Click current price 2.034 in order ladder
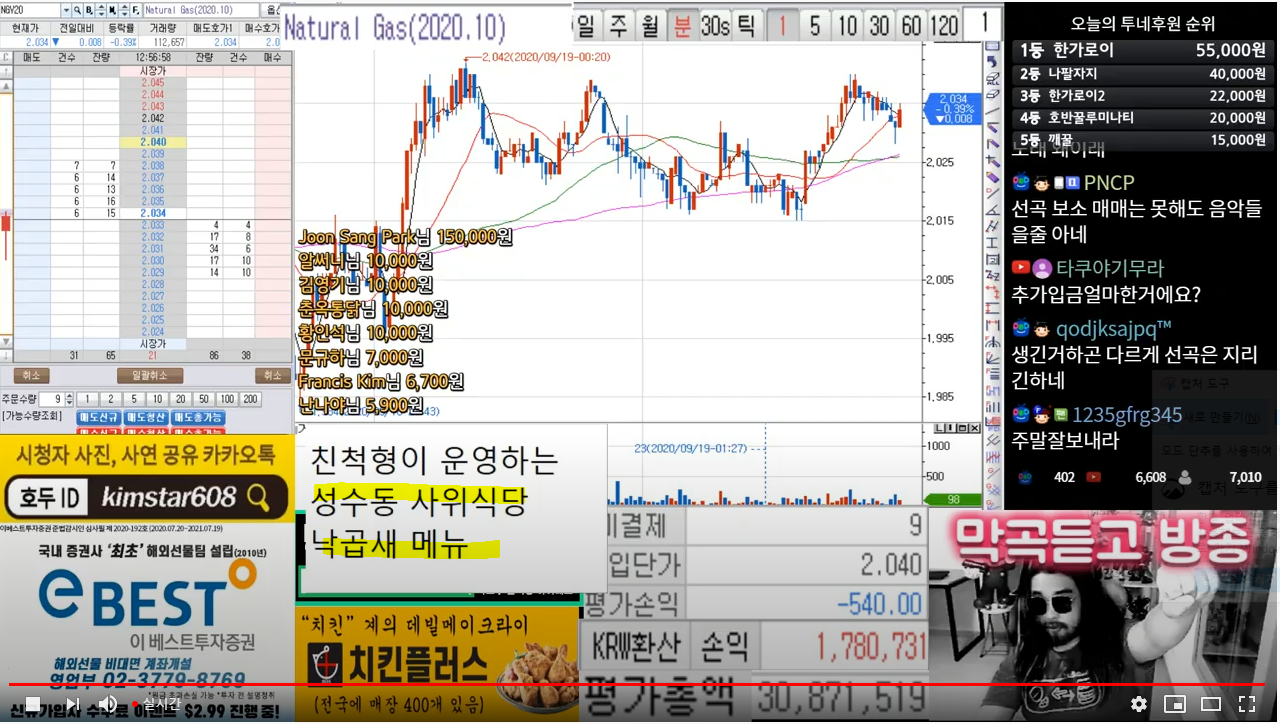This screenshot has width=1280, height=724. [152, 212]
